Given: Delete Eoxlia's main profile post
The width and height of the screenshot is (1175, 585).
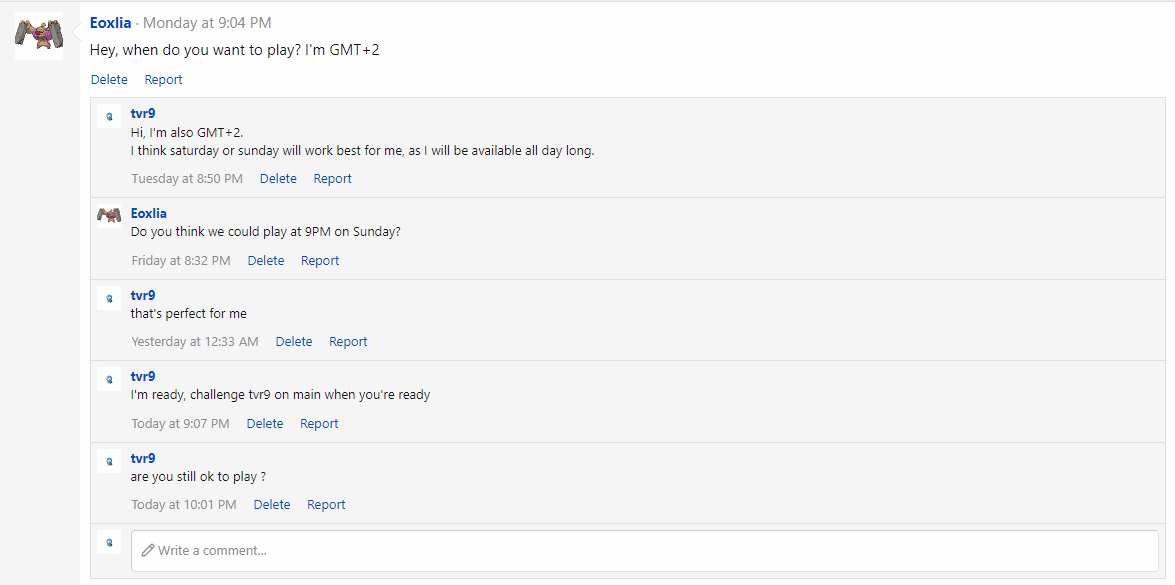Looking at the screenshot, I should point(109,79).
